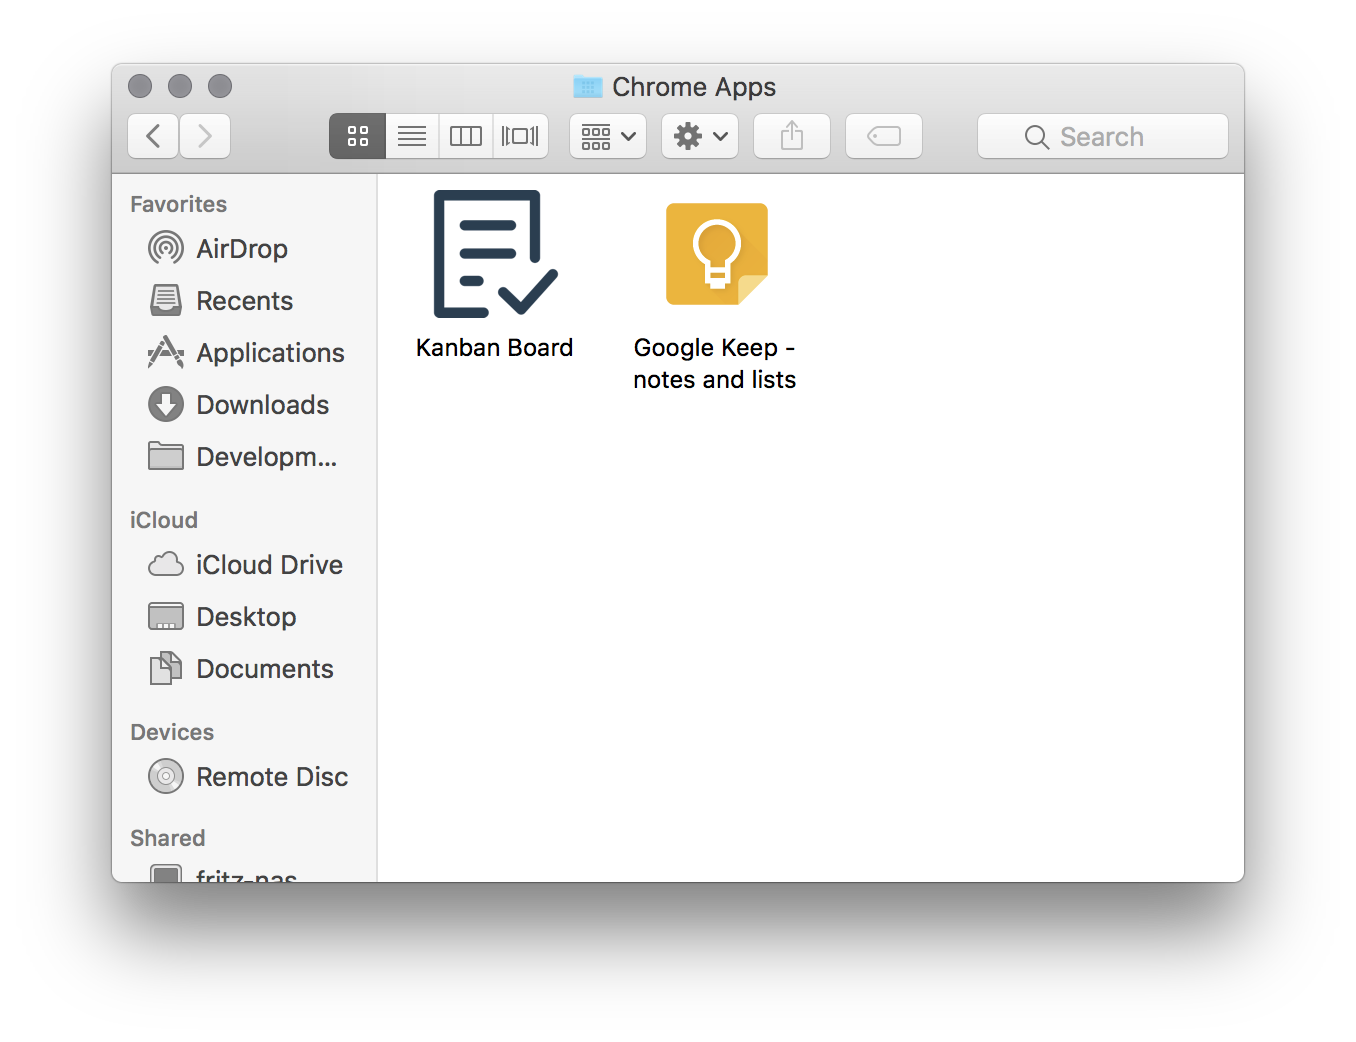Image resolution: width=1356 pixels, height=1042 pixels.
Task: Click the Devices section header
Action: tap(172, 732)
